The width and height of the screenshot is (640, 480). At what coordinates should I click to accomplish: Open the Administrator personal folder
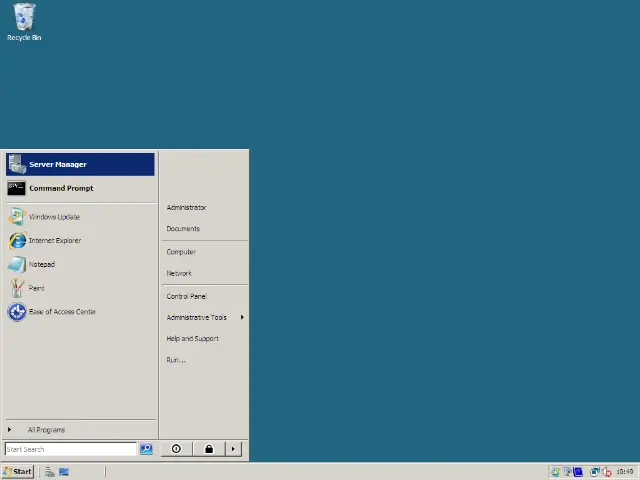[186, 207]
